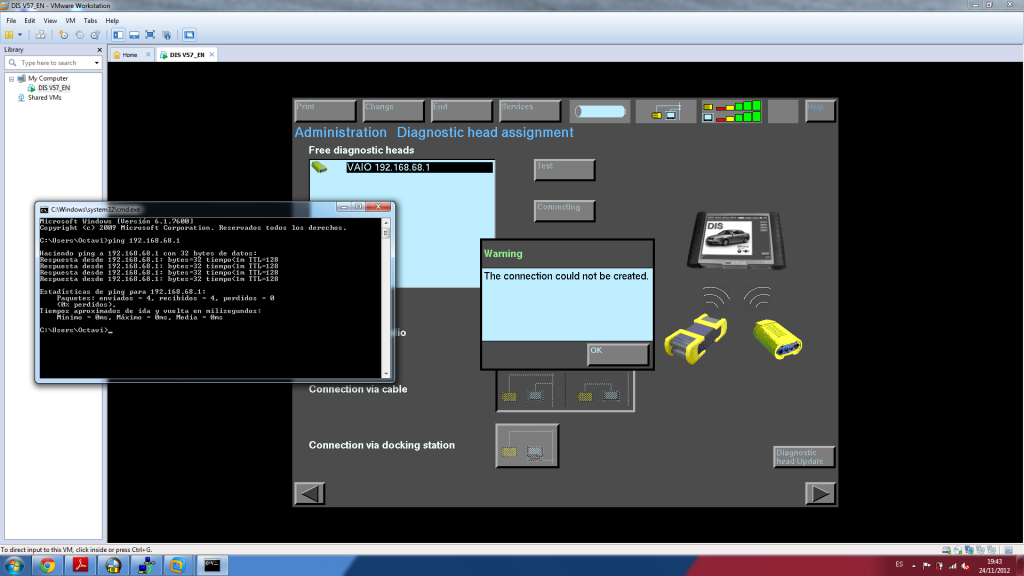The width and height of the screenshot is (1024, 576).
Task: Take a snapshot with the clock-plus icon
Action: [x=63, y=35]
